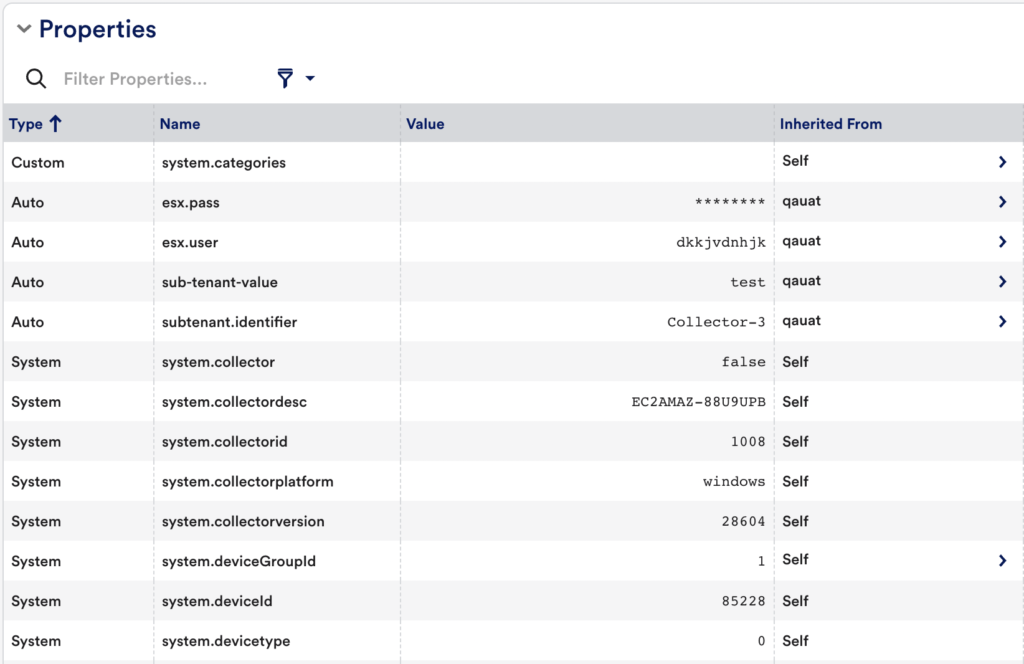Open the system.categories row arrow
This screenshot has width=1024, height=664.
(x=1002, y=162)
